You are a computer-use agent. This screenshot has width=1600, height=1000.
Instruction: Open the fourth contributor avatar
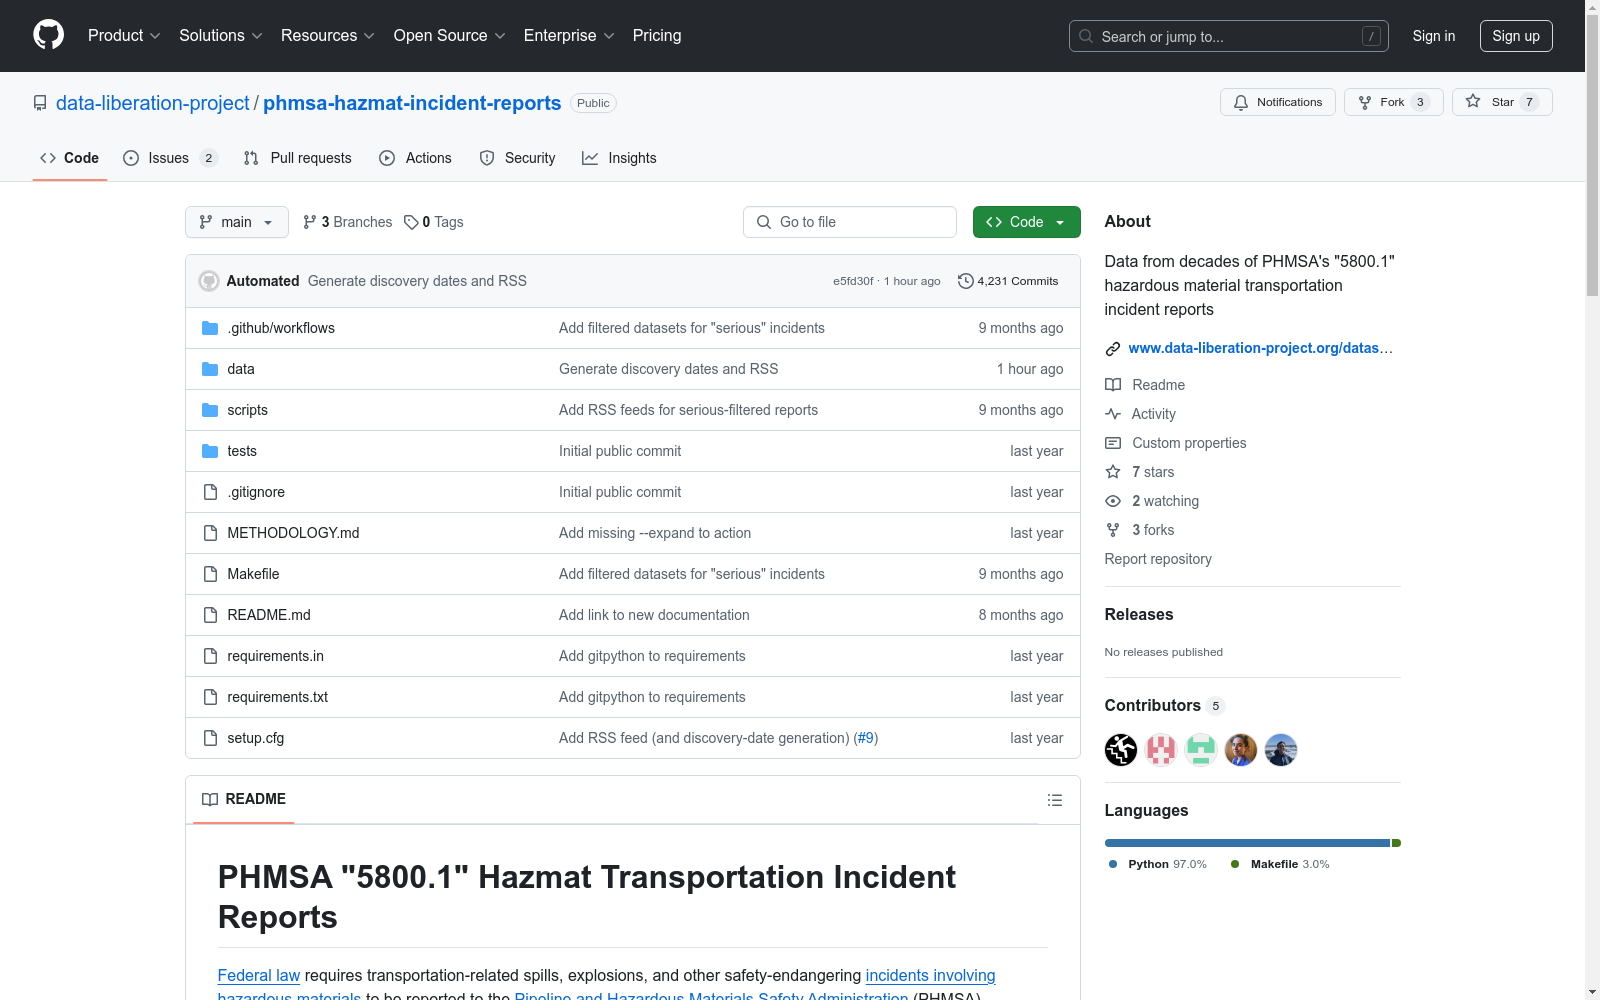(1241, 750)
